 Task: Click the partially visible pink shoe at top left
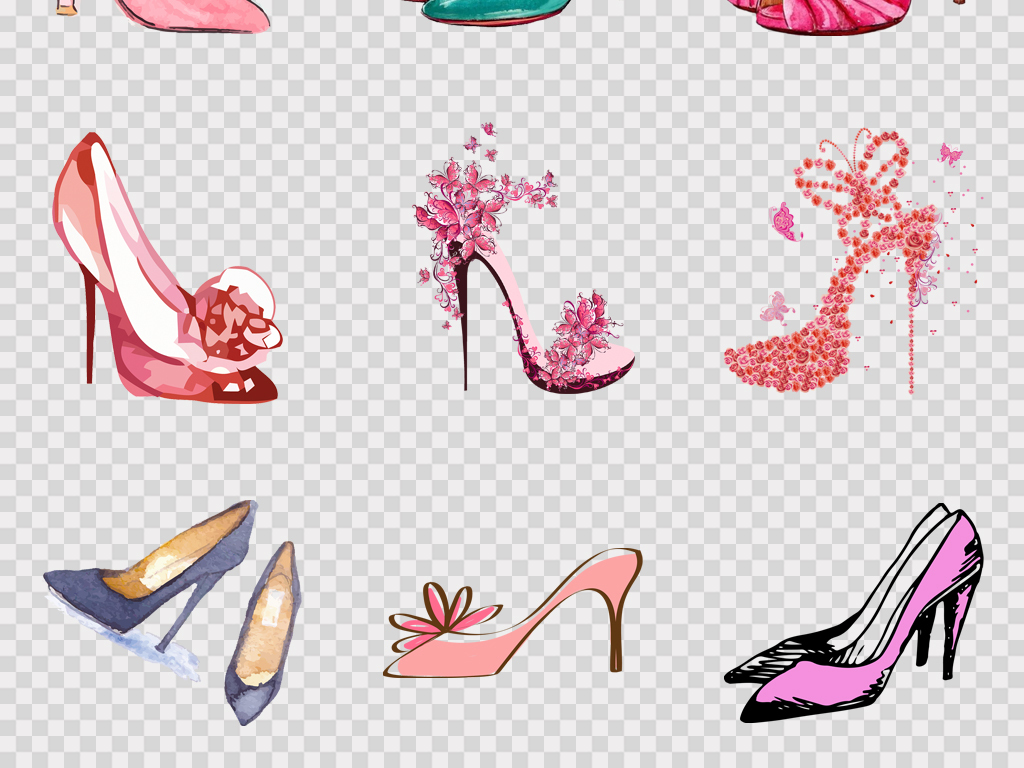(200, 14)
